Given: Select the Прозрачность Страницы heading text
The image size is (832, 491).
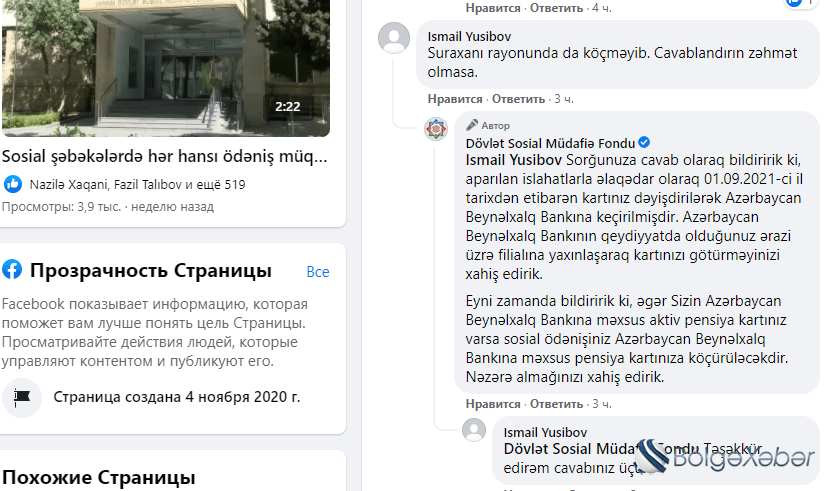Looking at the screenshot, I should click(x=151, y=270).
